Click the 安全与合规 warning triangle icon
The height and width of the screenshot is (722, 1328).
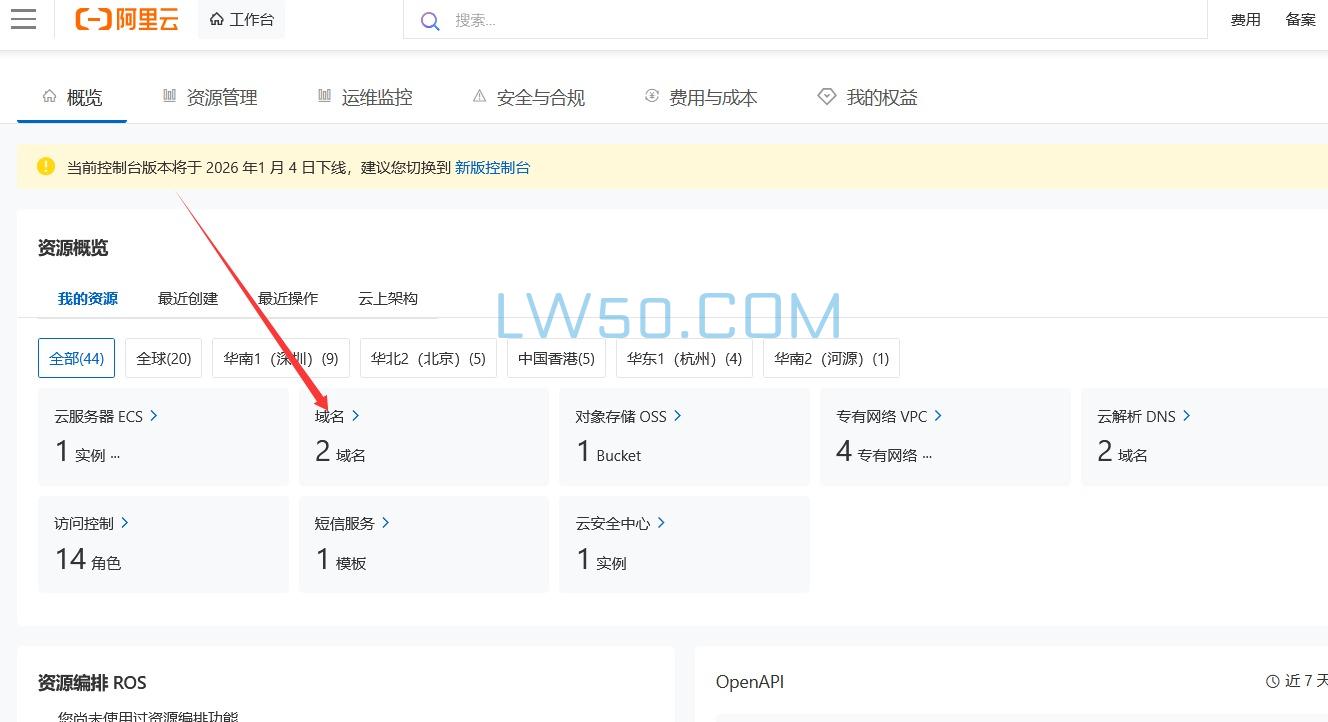pyautogui.click(x=478, y=96)
